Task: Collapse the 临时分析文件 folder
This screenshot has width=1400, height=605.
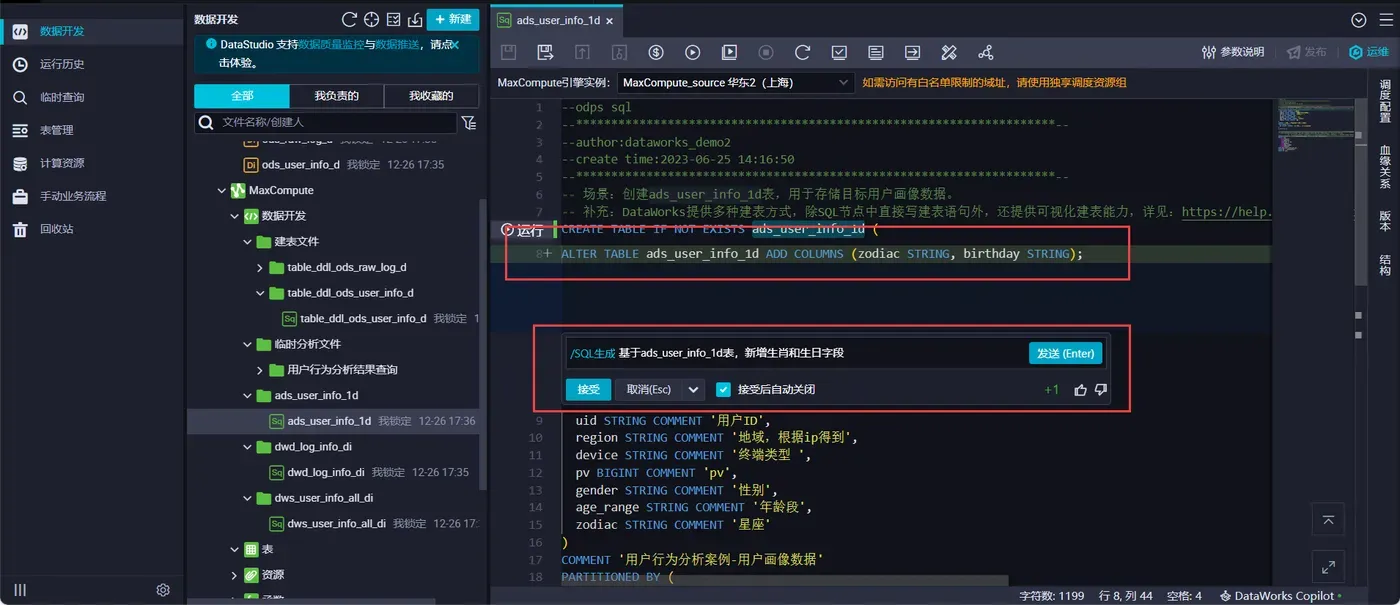Action: pos(248,344)
